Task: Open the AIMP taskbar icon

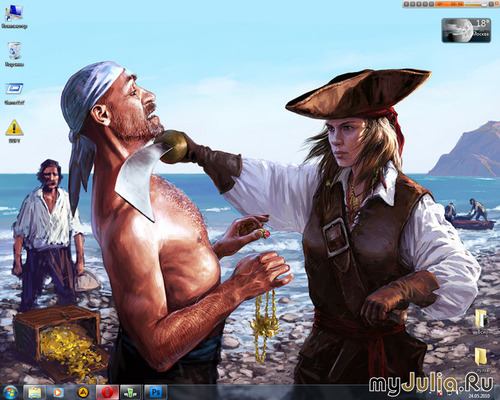Action: pyautogui.click(x=83, y=392)
